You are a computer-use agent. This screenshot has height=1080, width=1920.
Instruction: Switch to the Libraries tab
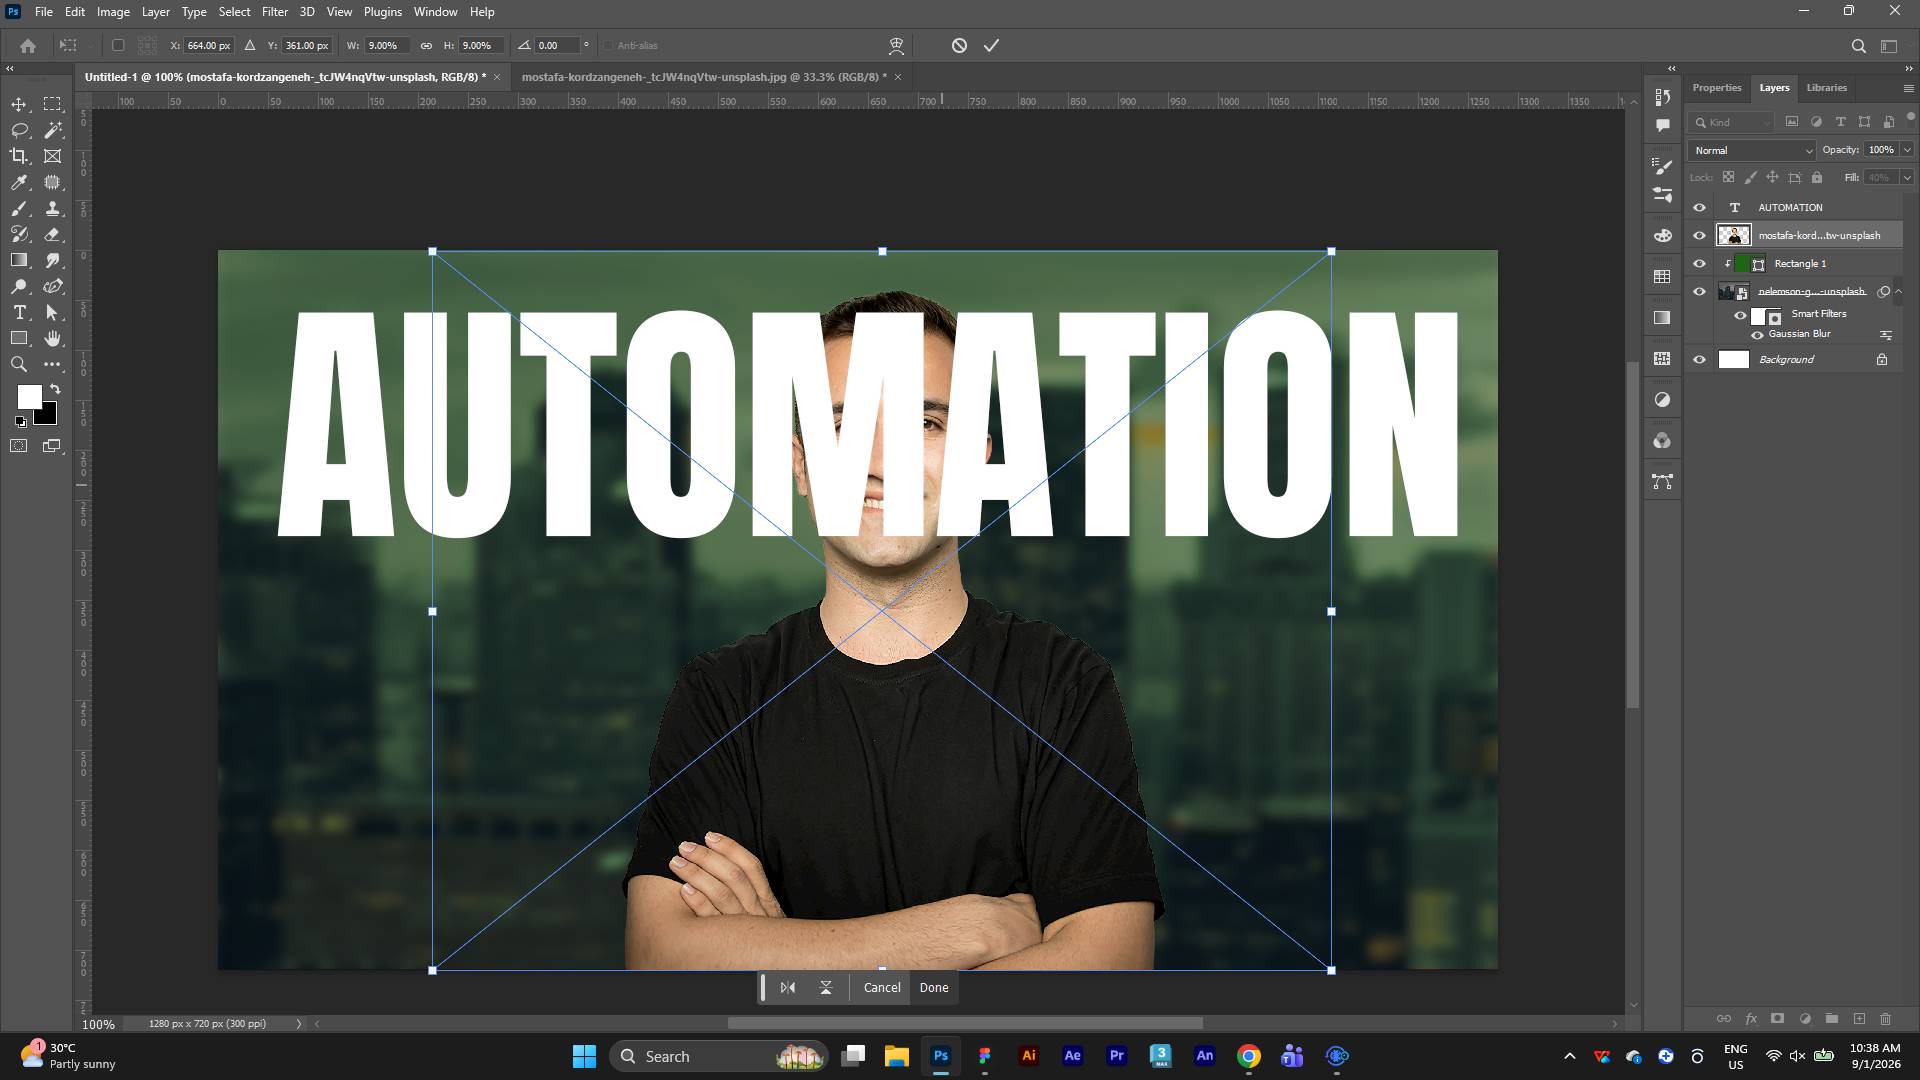(x=1826, y=88)
